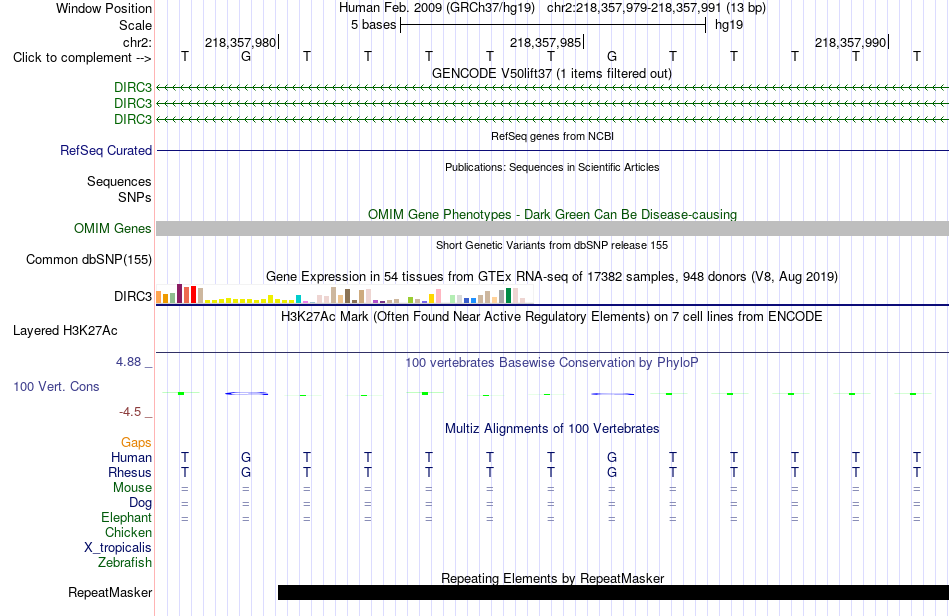Click the "100 Vert. Cons" track label
Image resolution: width=950 pixels, height=616 pixels.
coord(56,386)
